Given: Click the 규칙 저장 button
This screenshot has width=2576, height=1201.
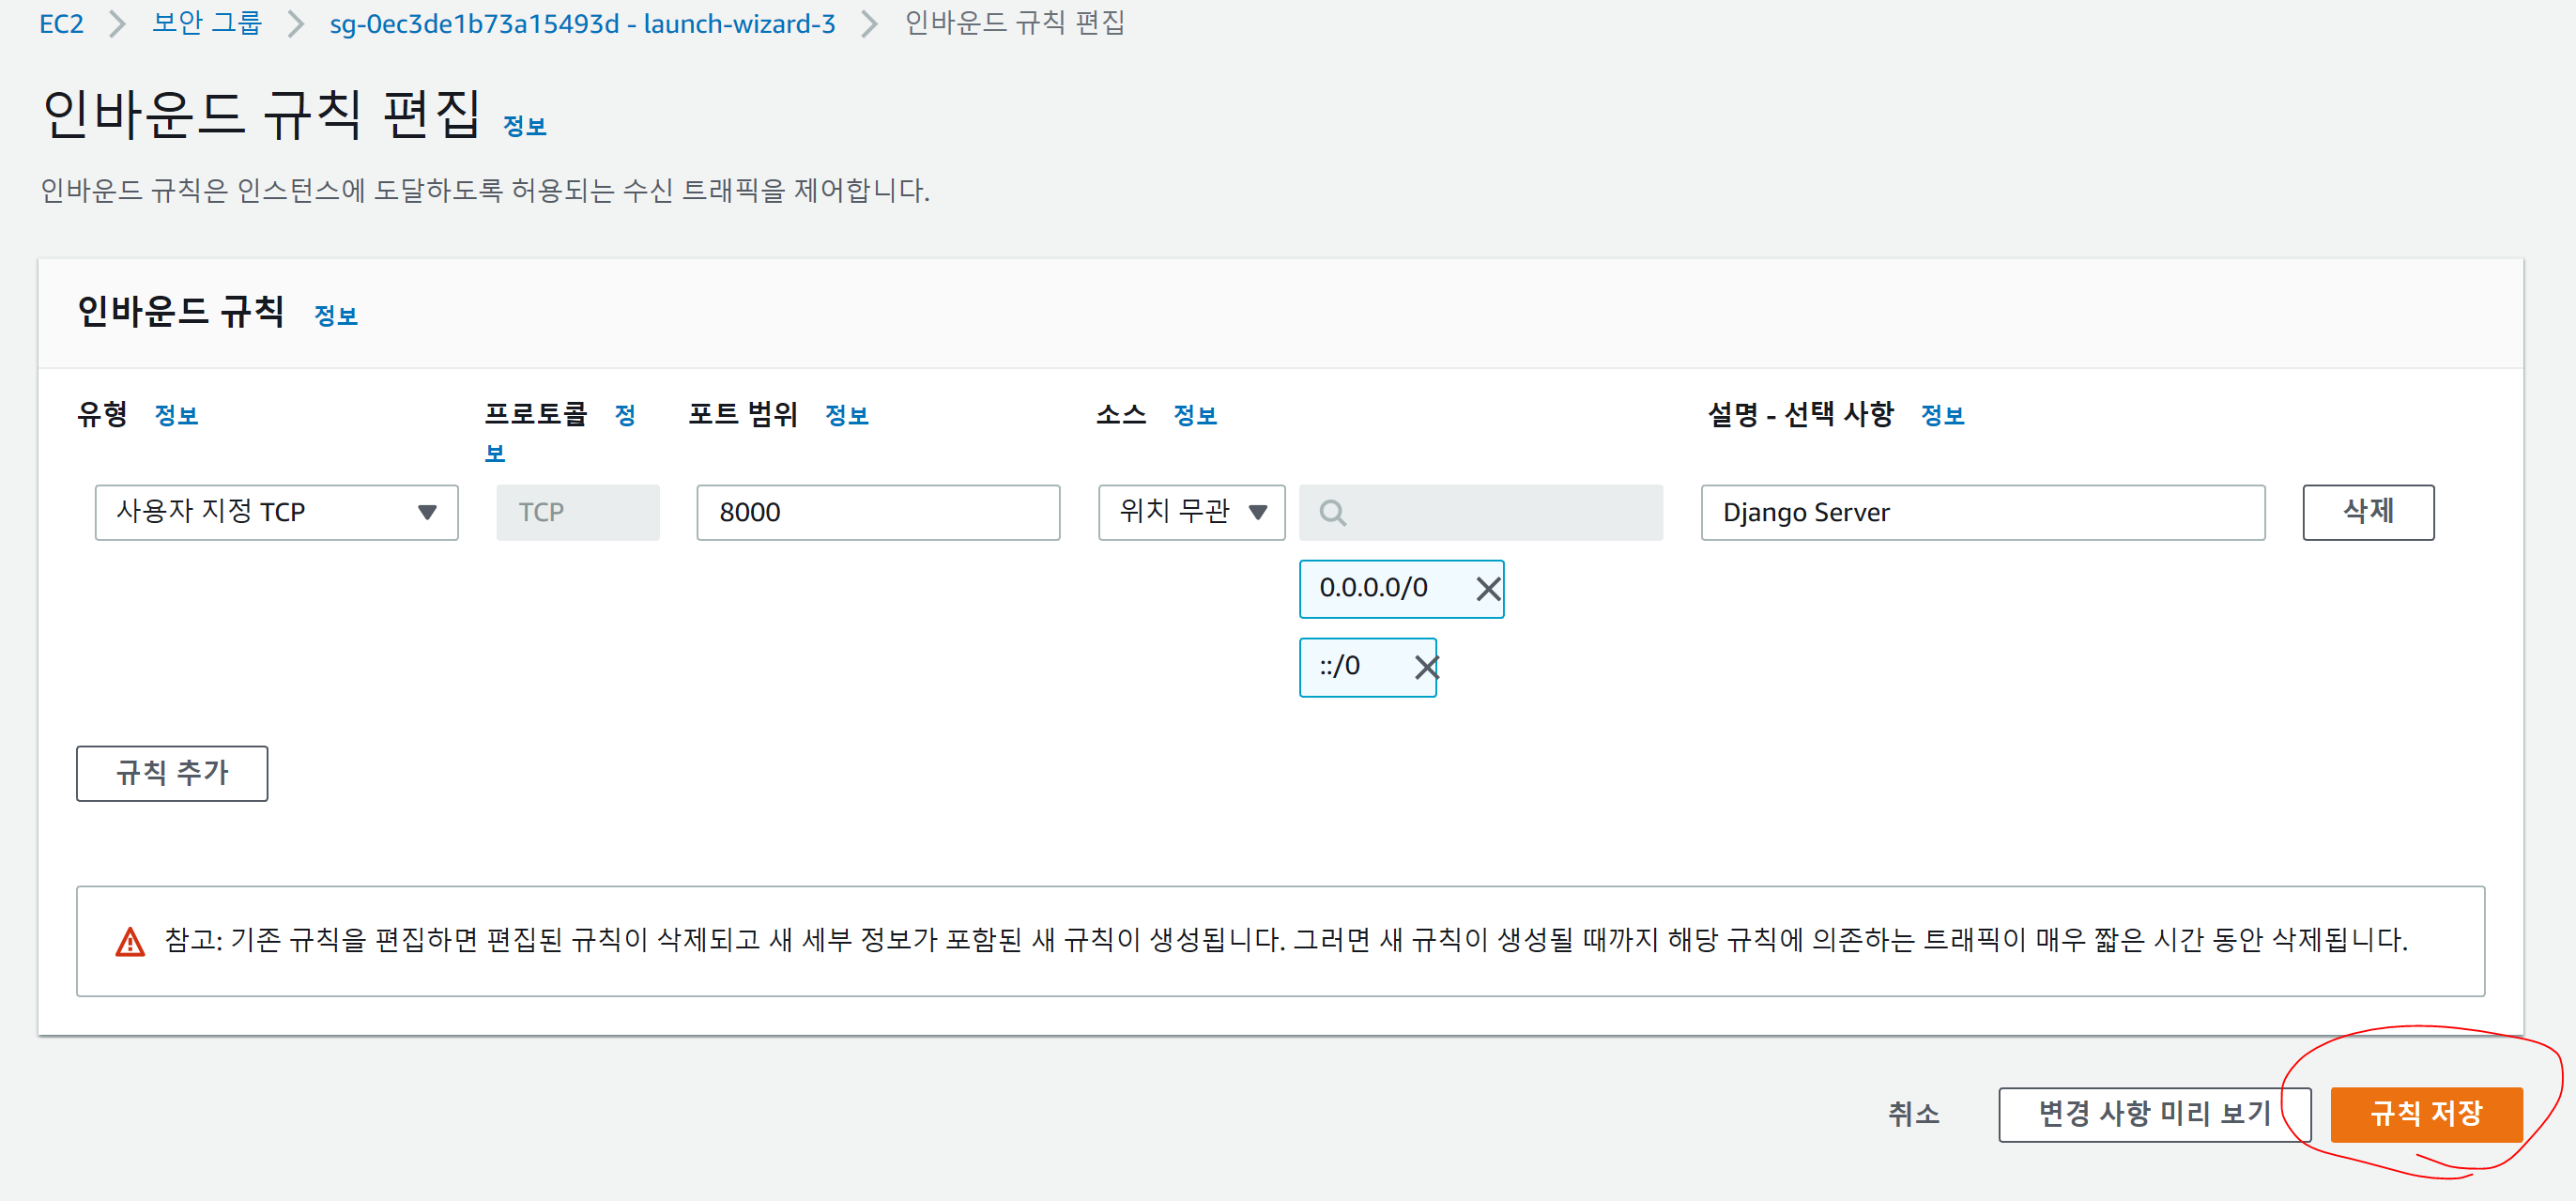Looking at the screenshot, I should pos(2425,1114).
